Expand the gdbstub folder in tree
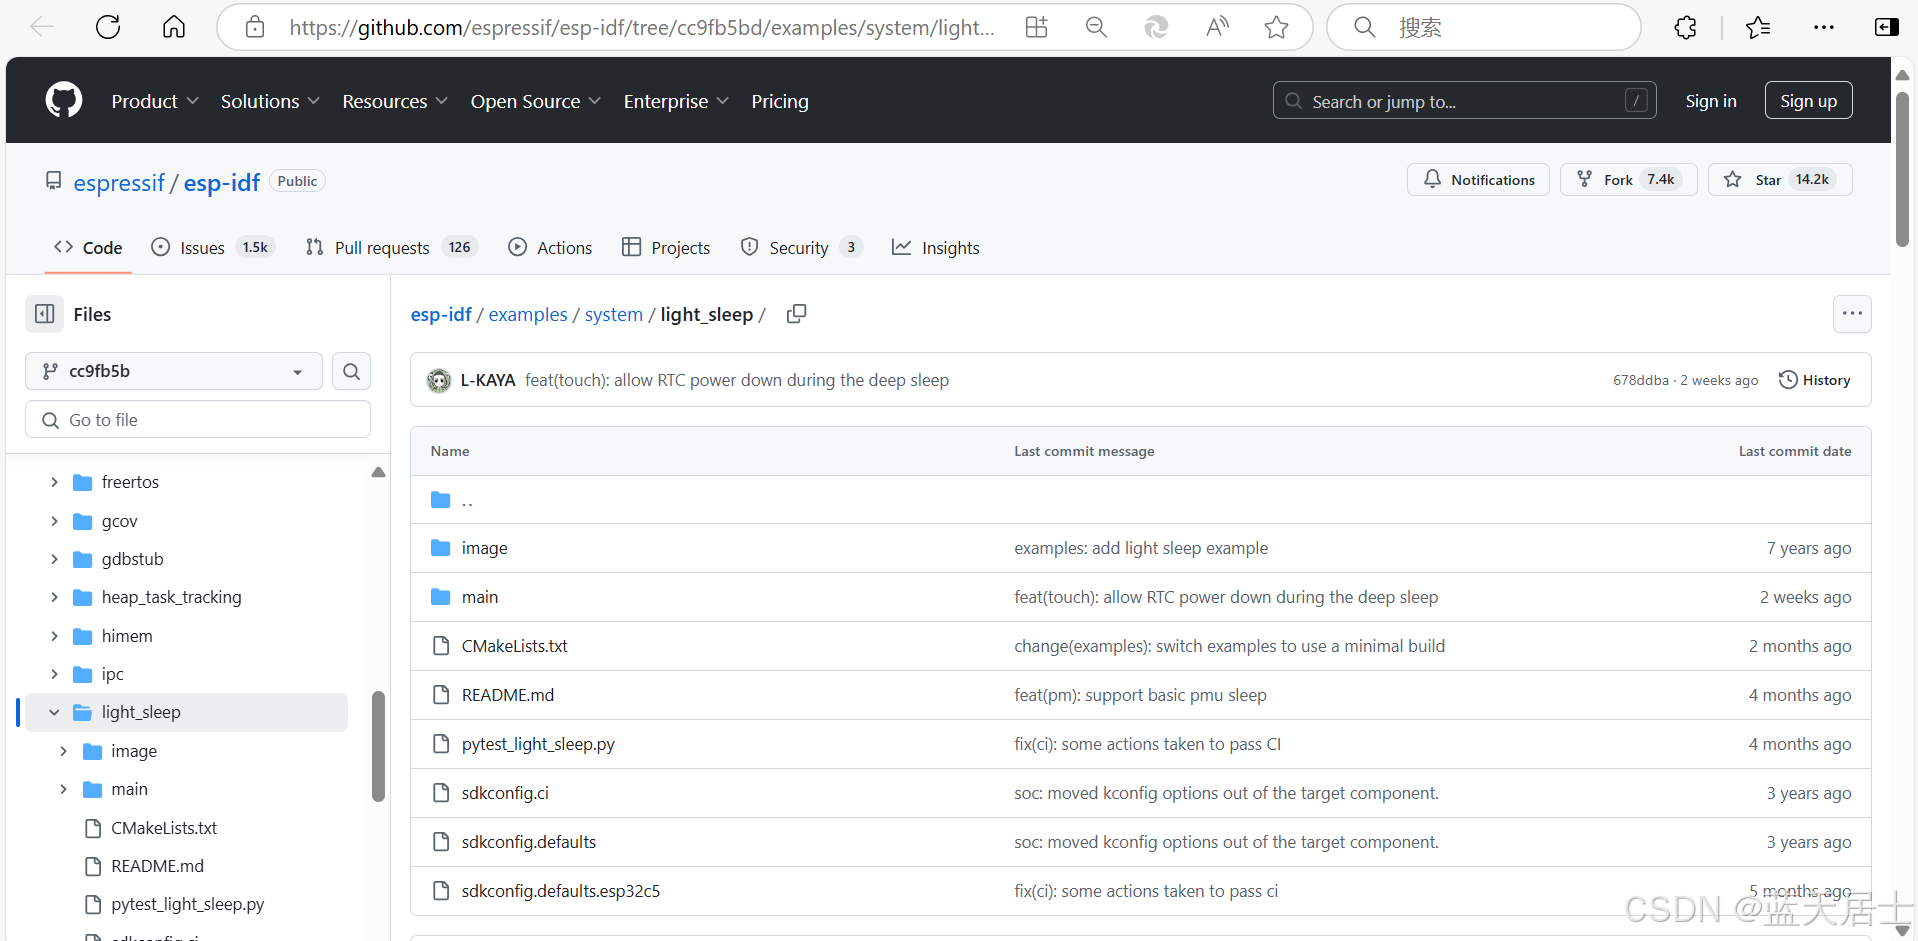 click(54, 559)
